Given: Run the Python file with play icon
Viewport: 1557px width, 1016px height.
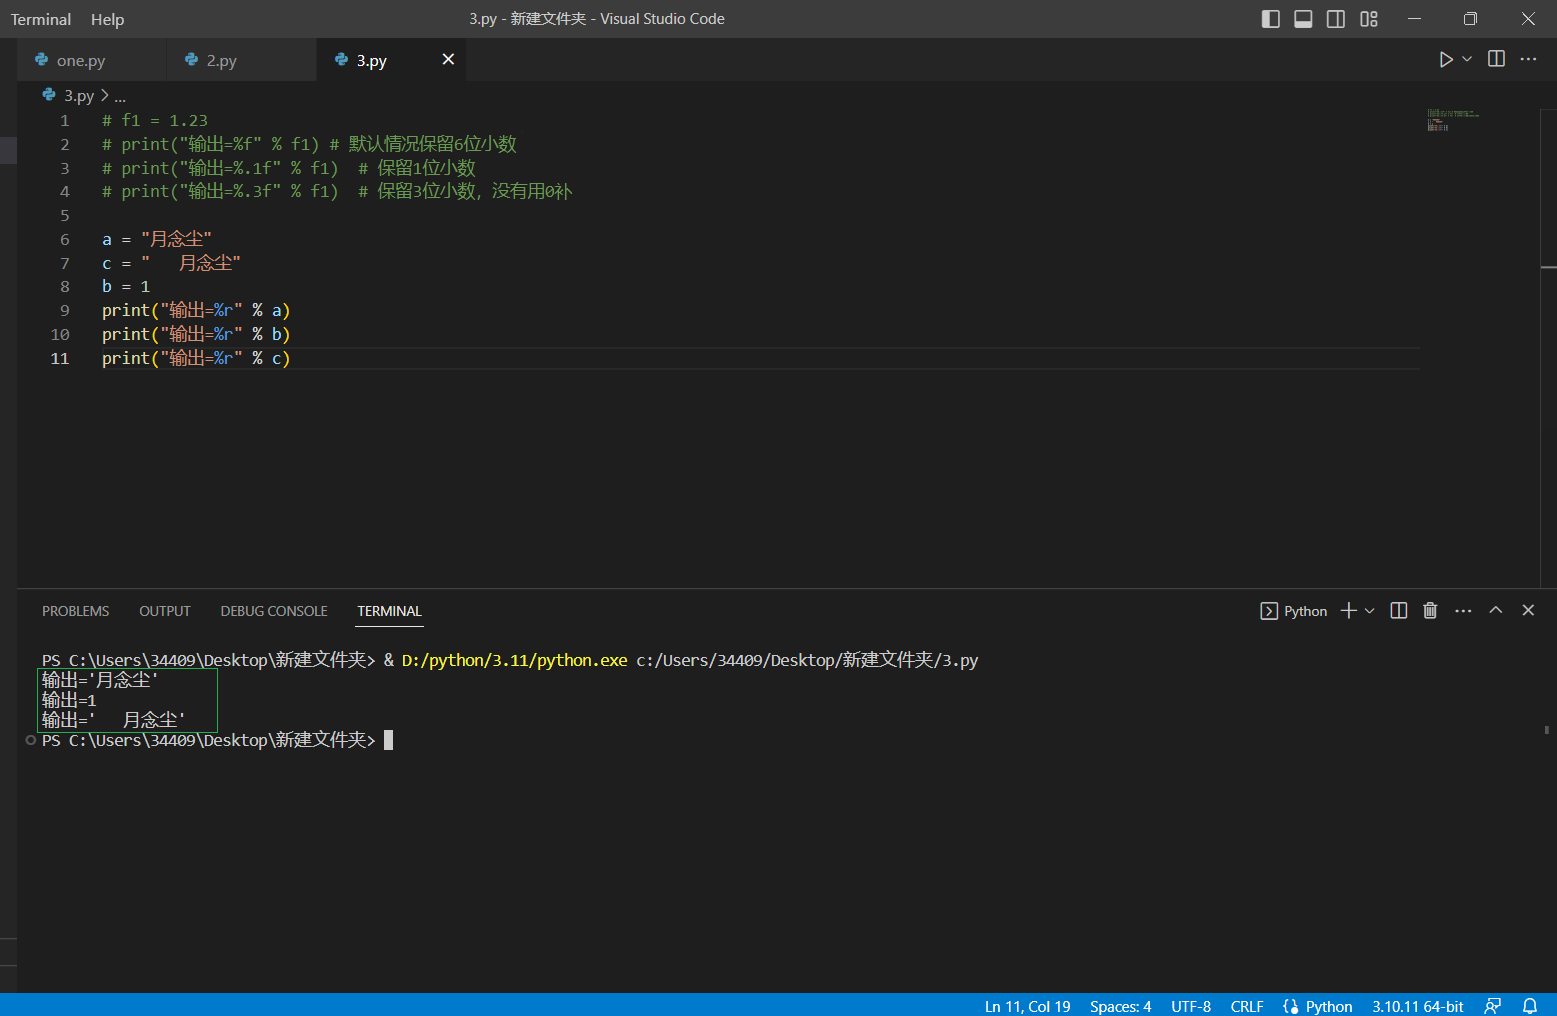Looking at the screenshot, I should [1445, 60].
